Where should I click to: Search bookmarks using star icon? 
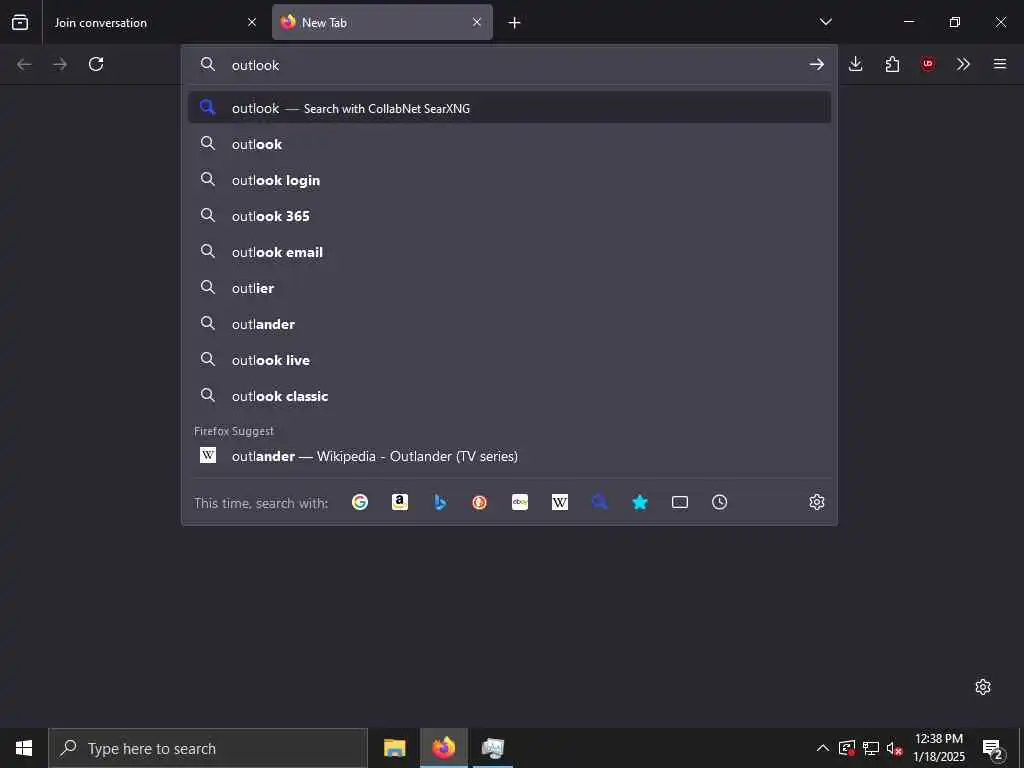tap(640, 502)
